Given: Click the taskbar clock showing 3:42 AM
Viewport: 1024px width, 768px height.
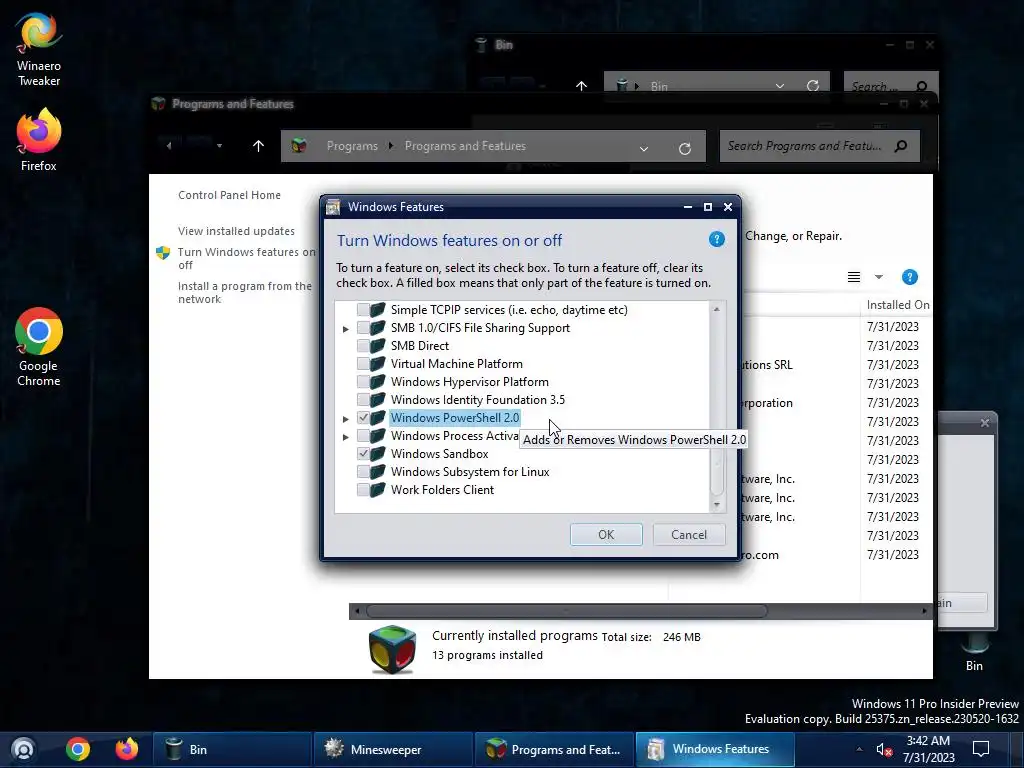Looking at the screenshot, I should point(929,749).
